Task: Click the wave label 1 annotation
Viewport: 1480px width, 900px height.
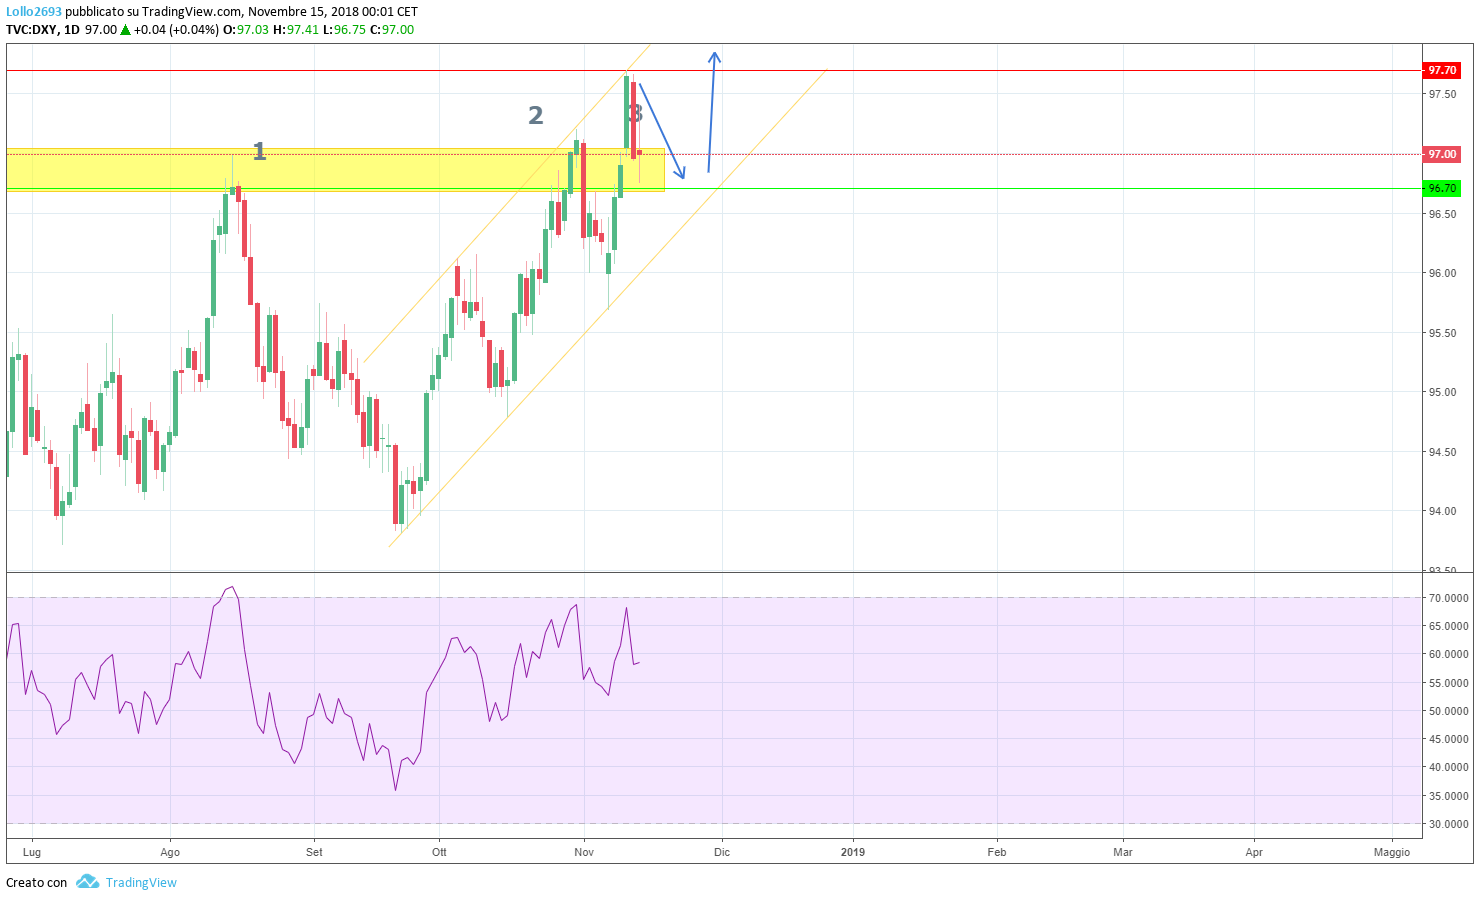Action: (259, 151)
